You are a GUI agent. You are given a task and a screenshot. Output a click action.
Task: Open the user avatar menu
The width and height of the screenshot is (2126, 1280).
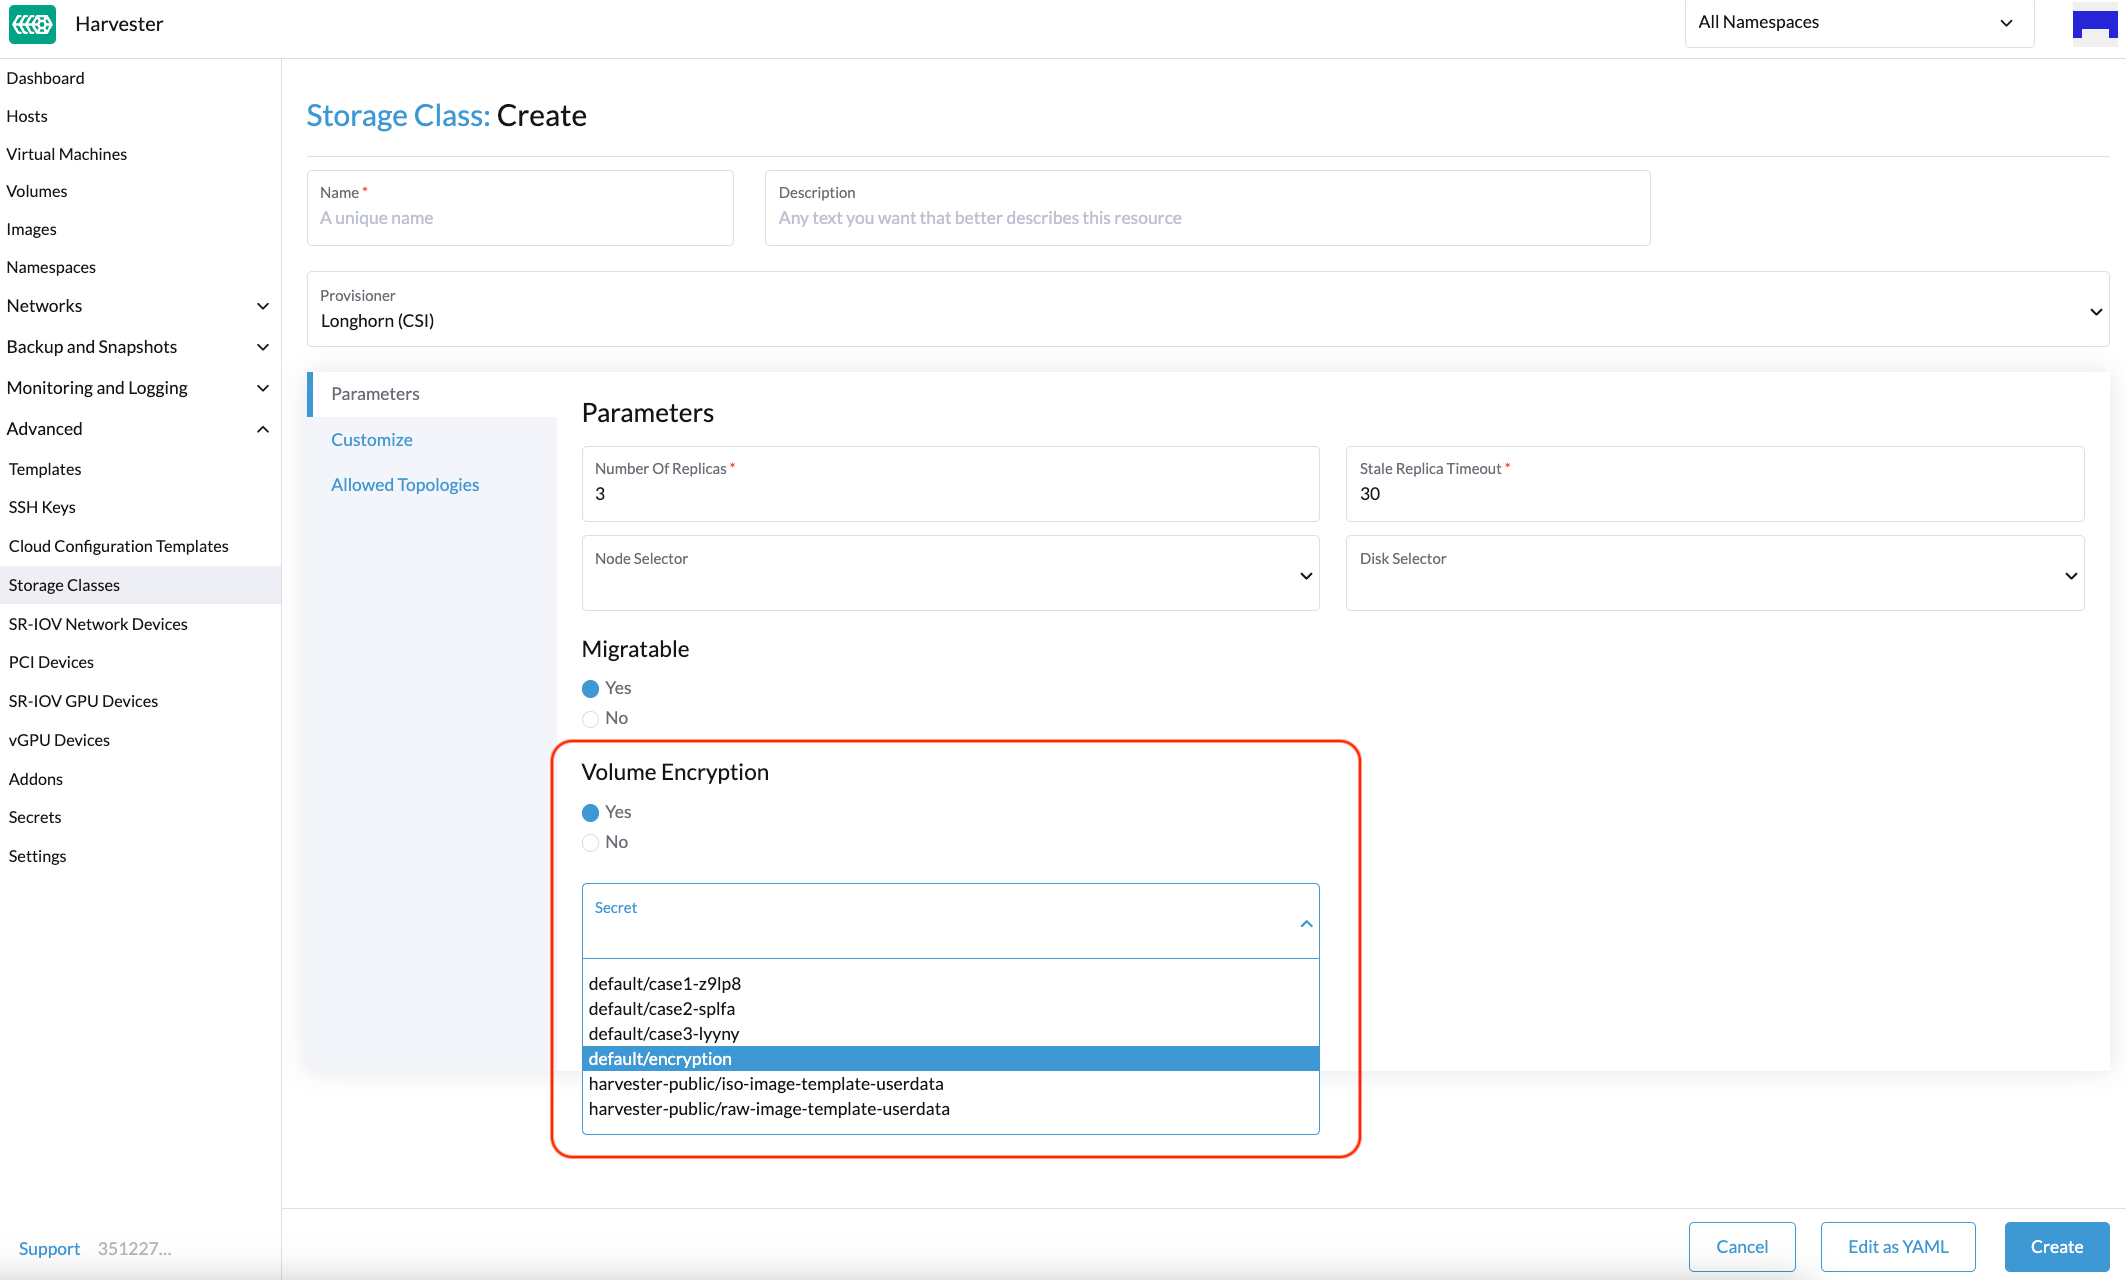tap(2095, 24)
